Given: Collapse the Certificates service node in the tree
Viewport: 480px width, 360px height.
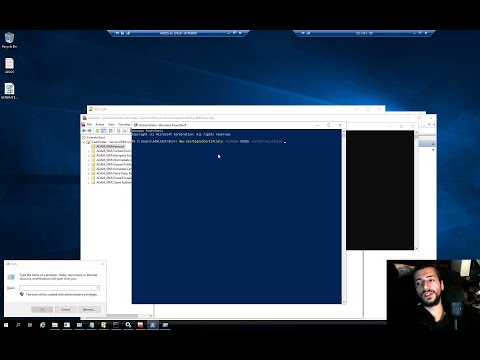Looking at the screenshot, I should [x=84, y=142].
